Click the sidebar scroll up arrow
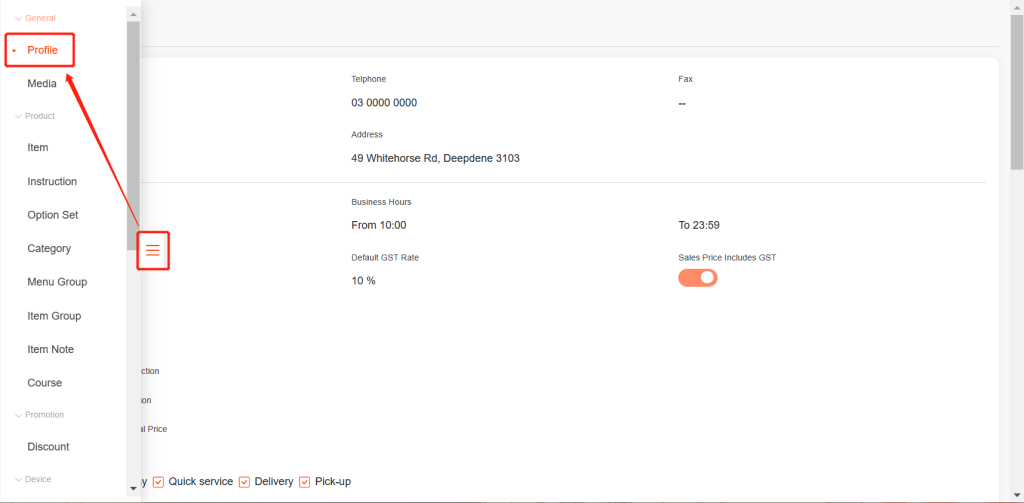1024x503 pixels. (x=134, y=14)
